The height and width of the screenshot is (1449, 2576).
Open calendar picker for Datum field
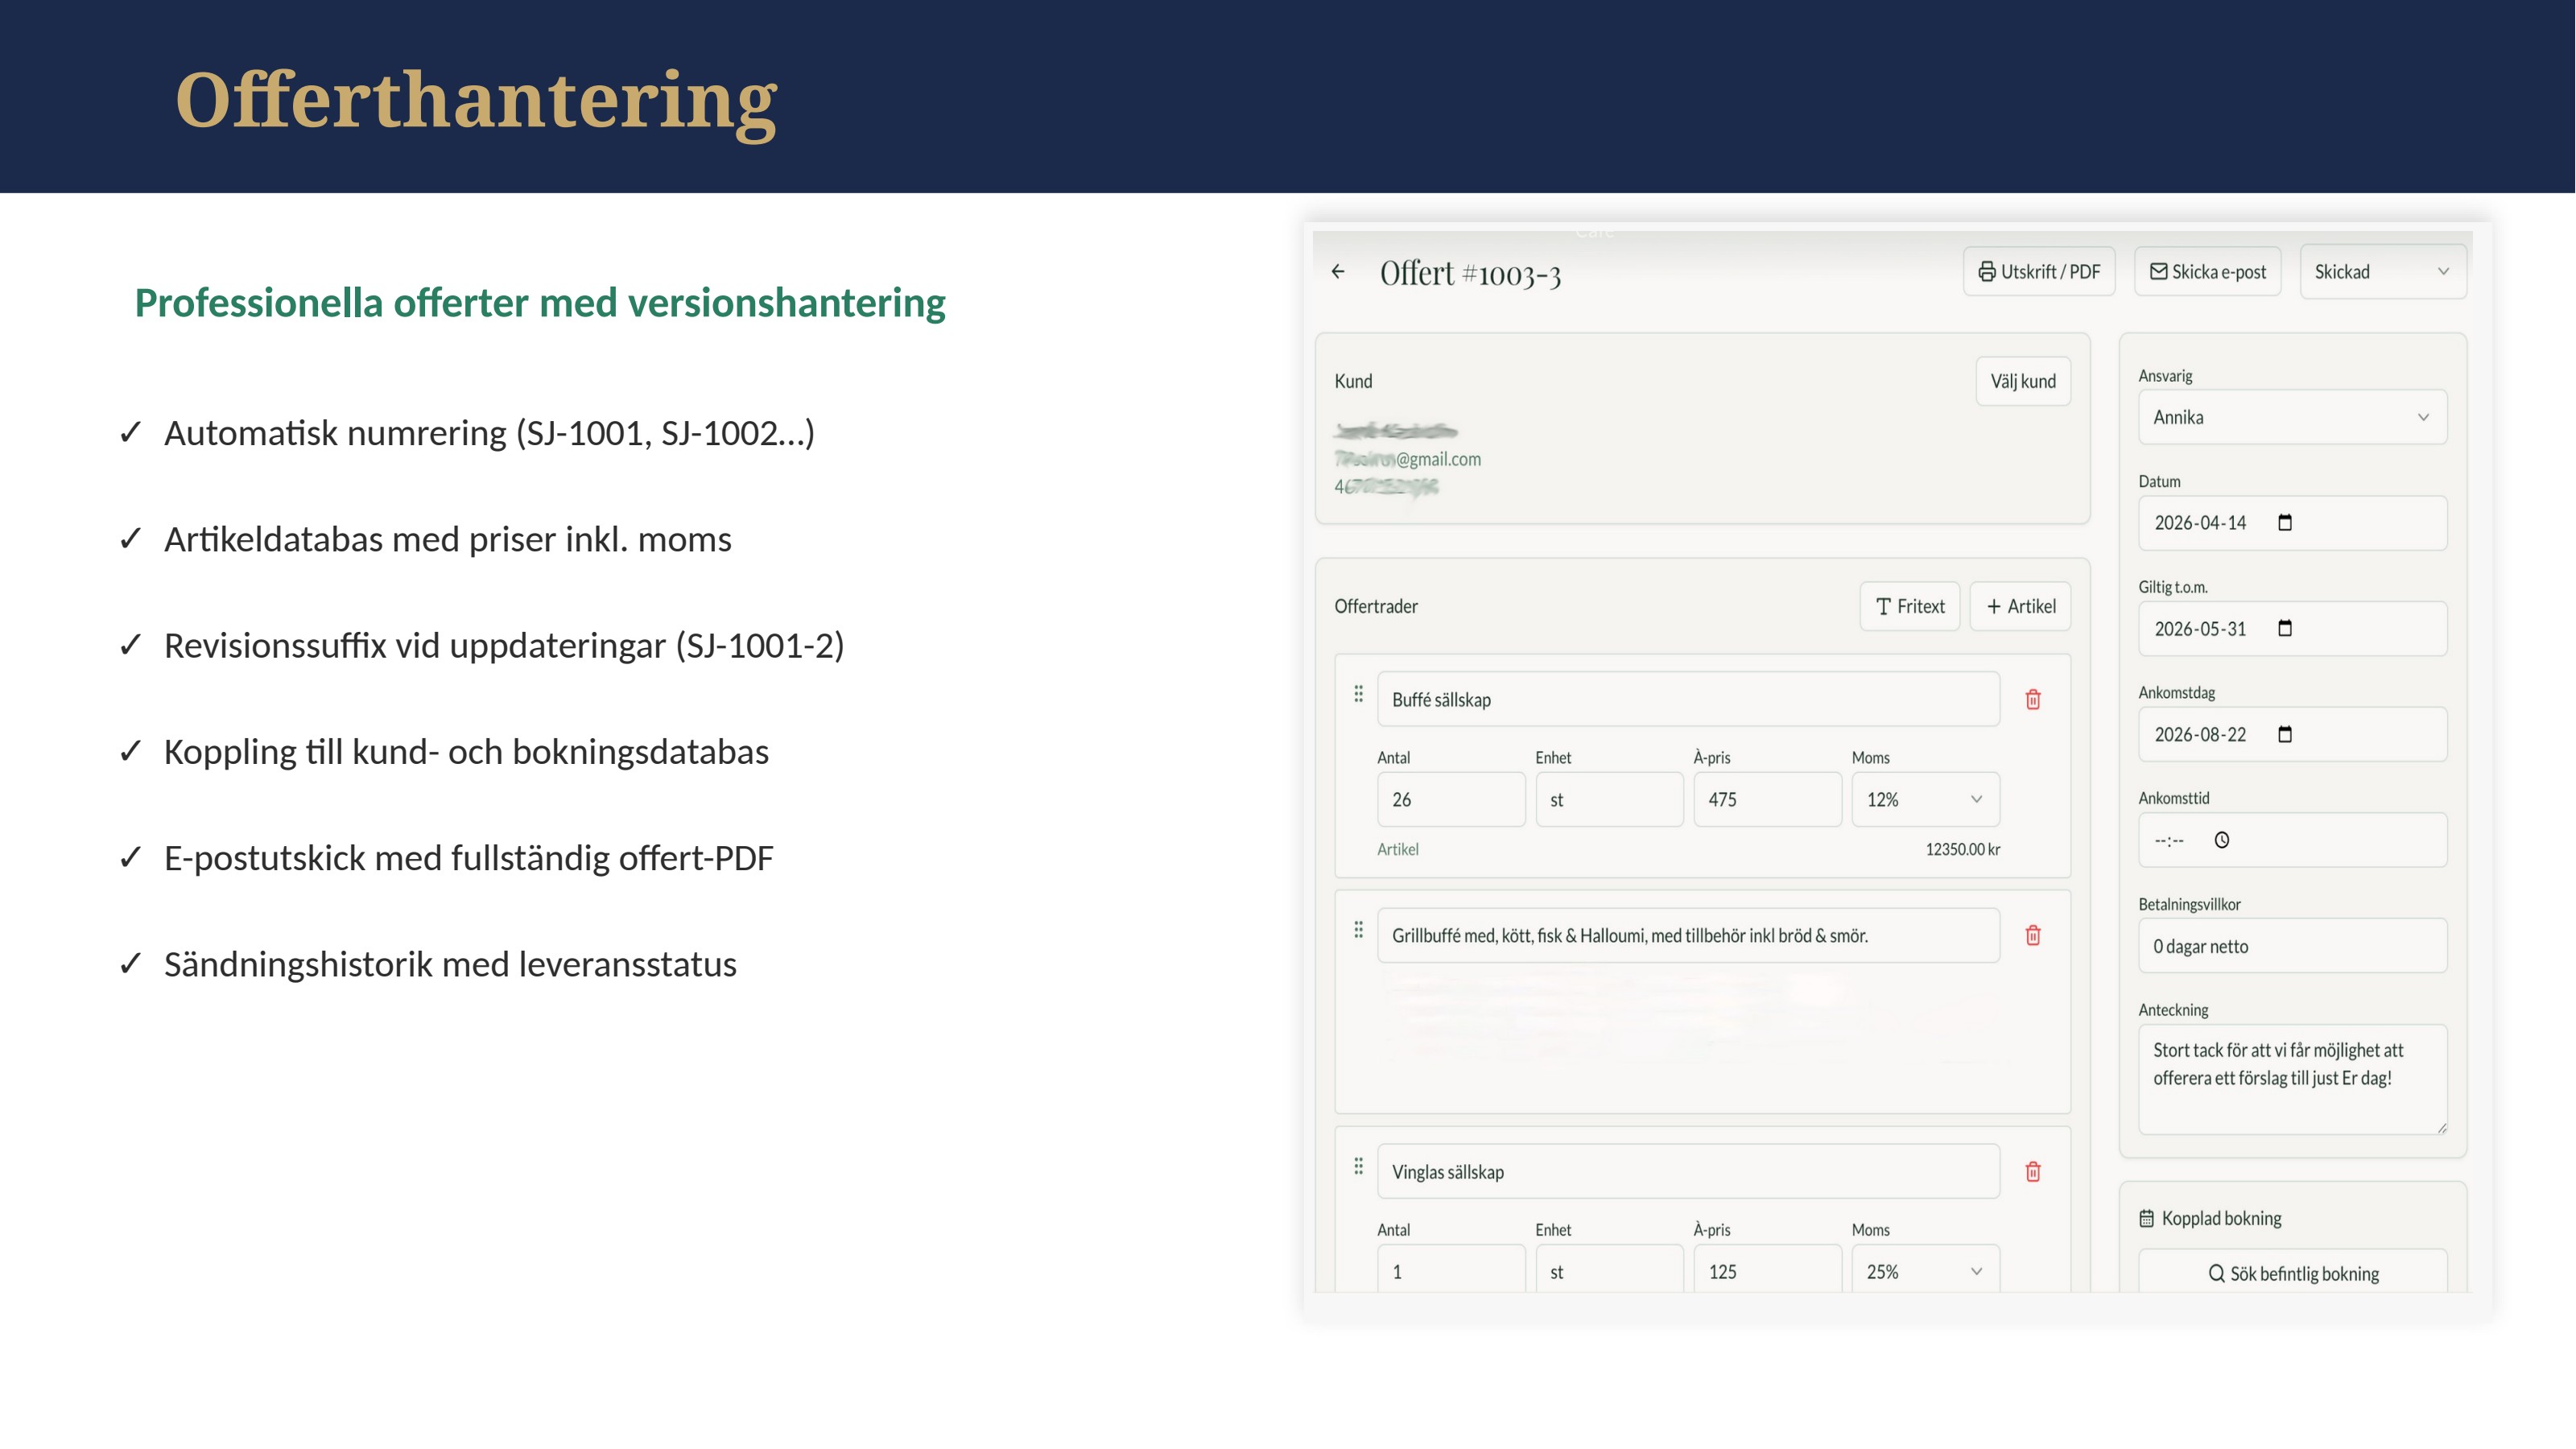pos(2285,523)
